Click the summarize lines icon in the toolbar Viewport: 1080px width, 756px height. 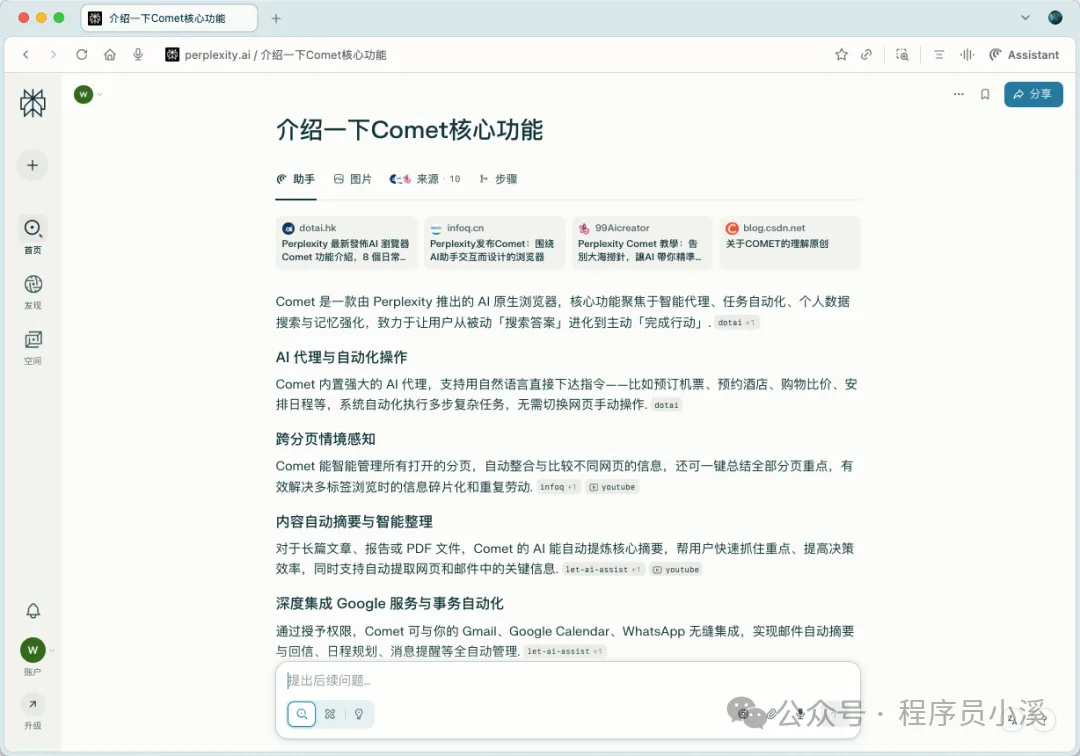[x=939, y=54]
